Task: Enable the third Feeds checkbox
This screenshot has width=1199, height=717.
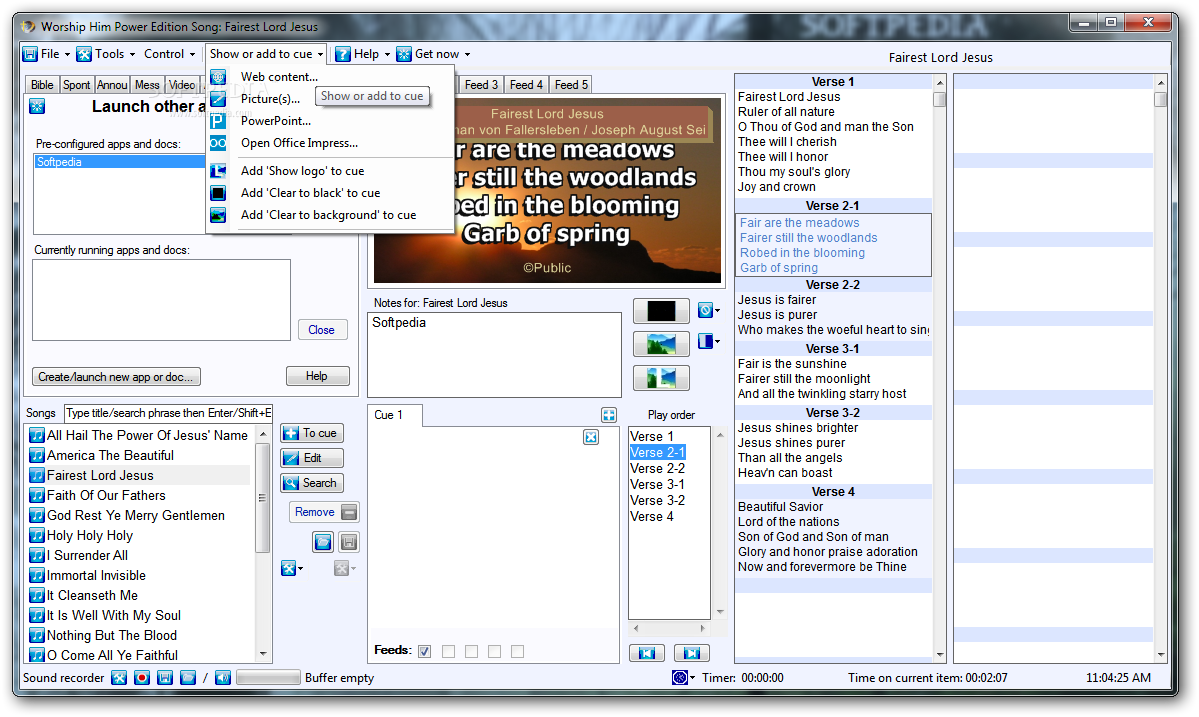Action: click(472, 651)
